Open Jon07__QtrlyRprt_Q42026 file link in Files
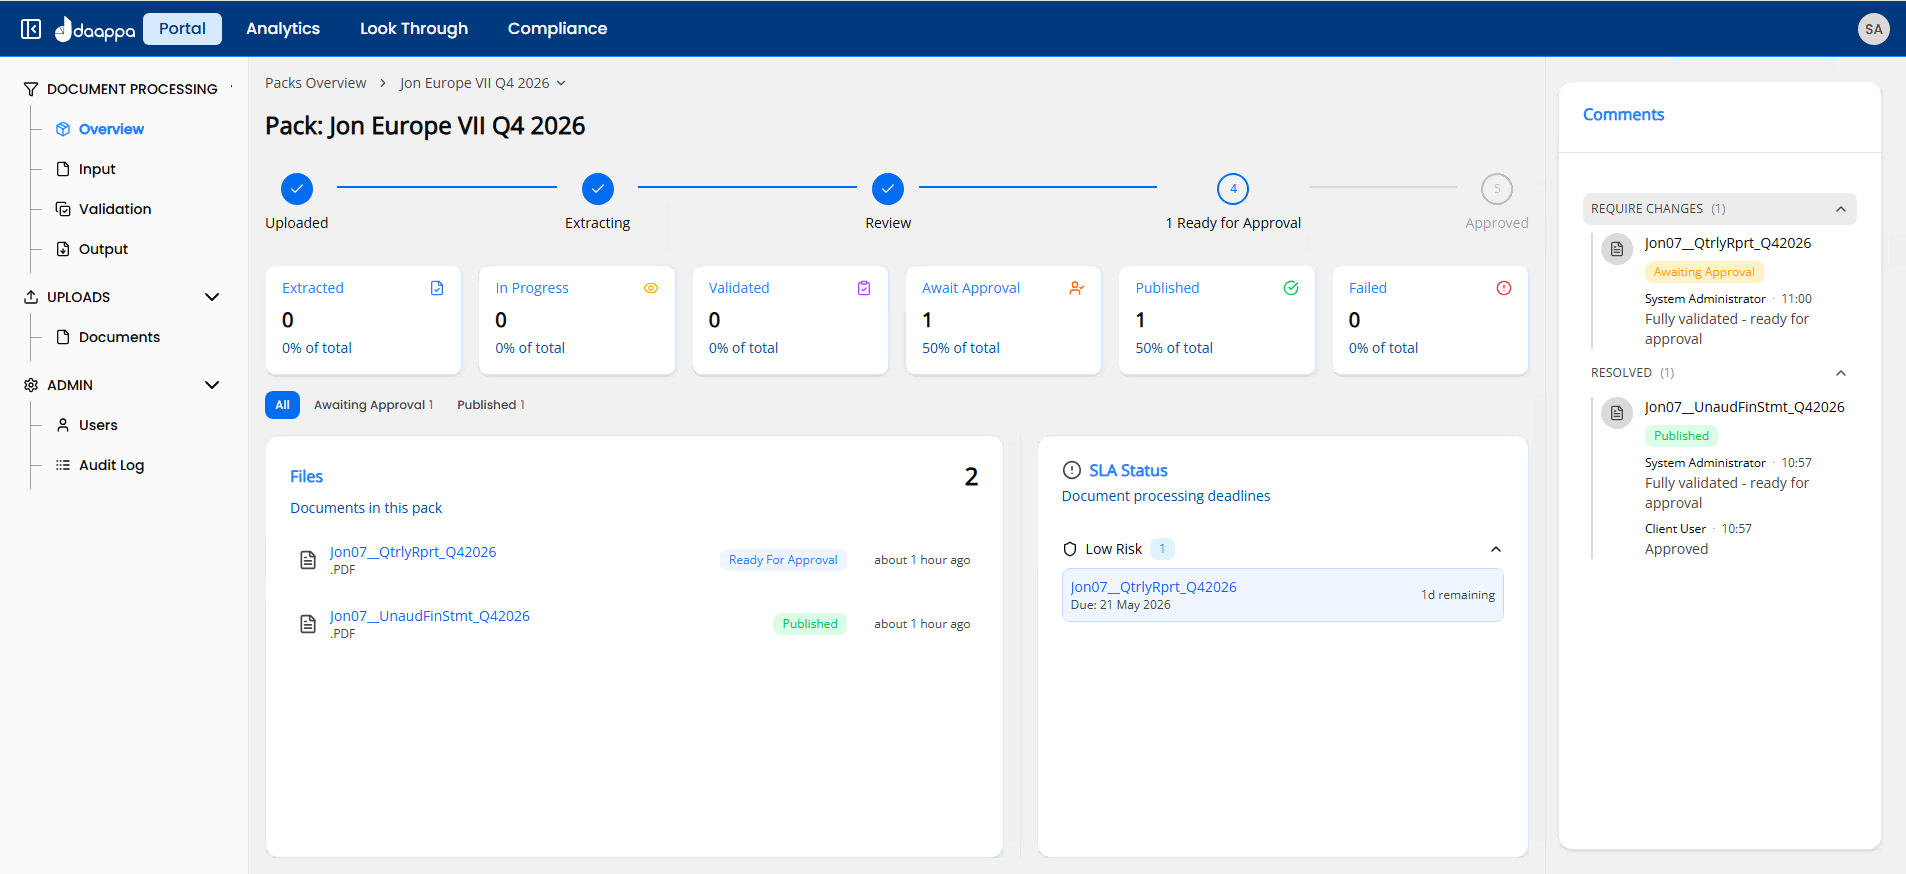 [x=413, y=552]
